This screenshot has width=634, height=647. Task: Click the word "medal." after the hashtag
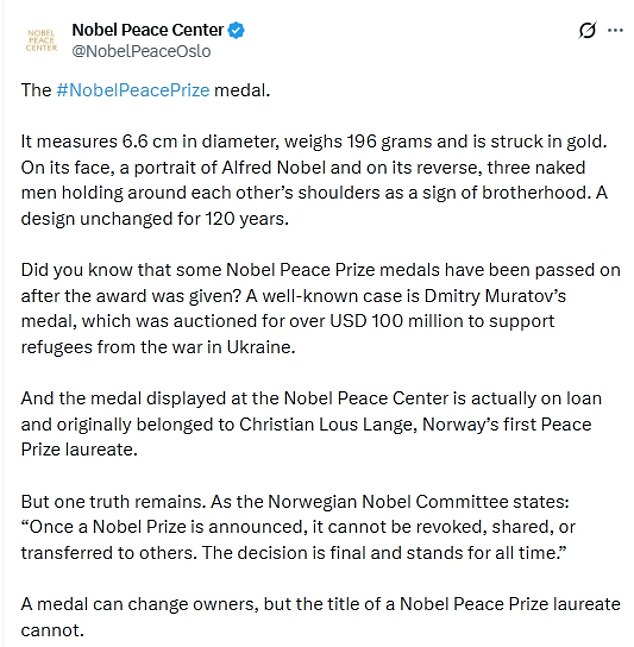[243, 90]
